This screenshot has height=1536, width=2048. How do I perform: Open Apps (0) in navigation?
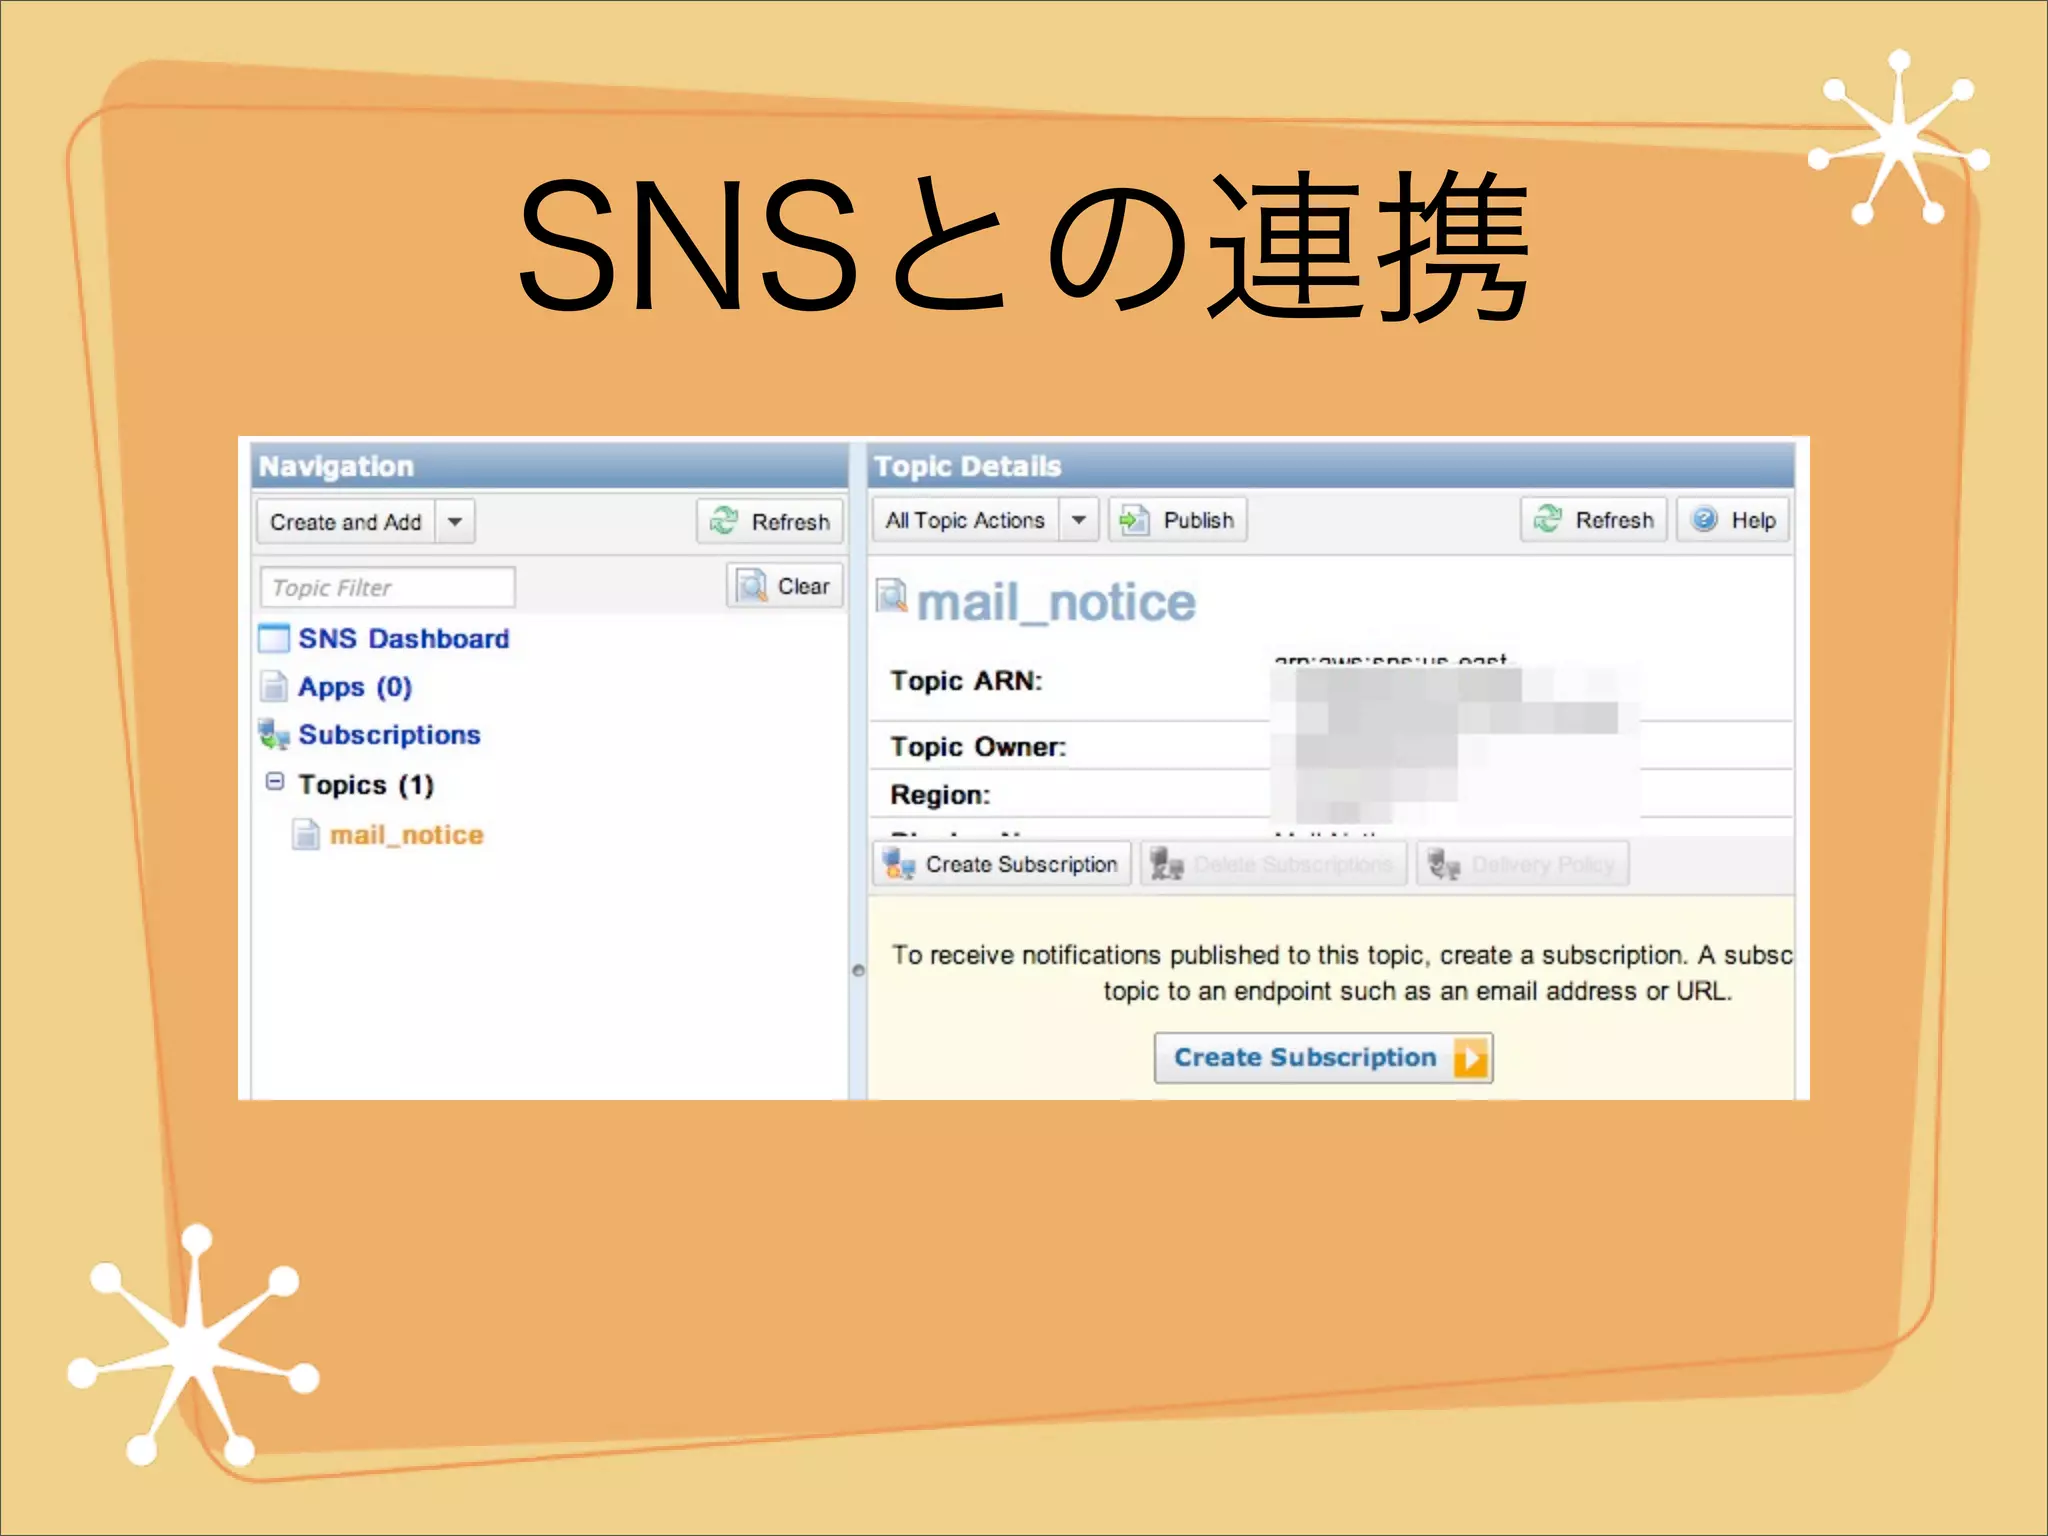(355, 687)
